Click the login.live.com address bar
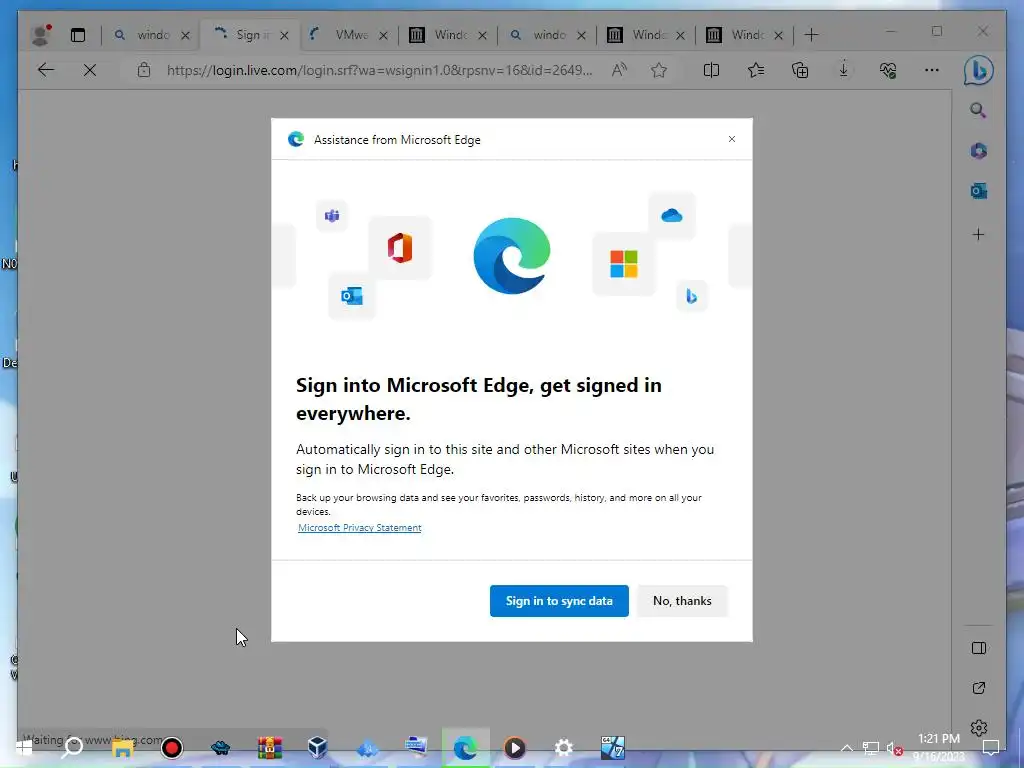The width and height of the screenshot is (1024, 768). tap(379, 70)
